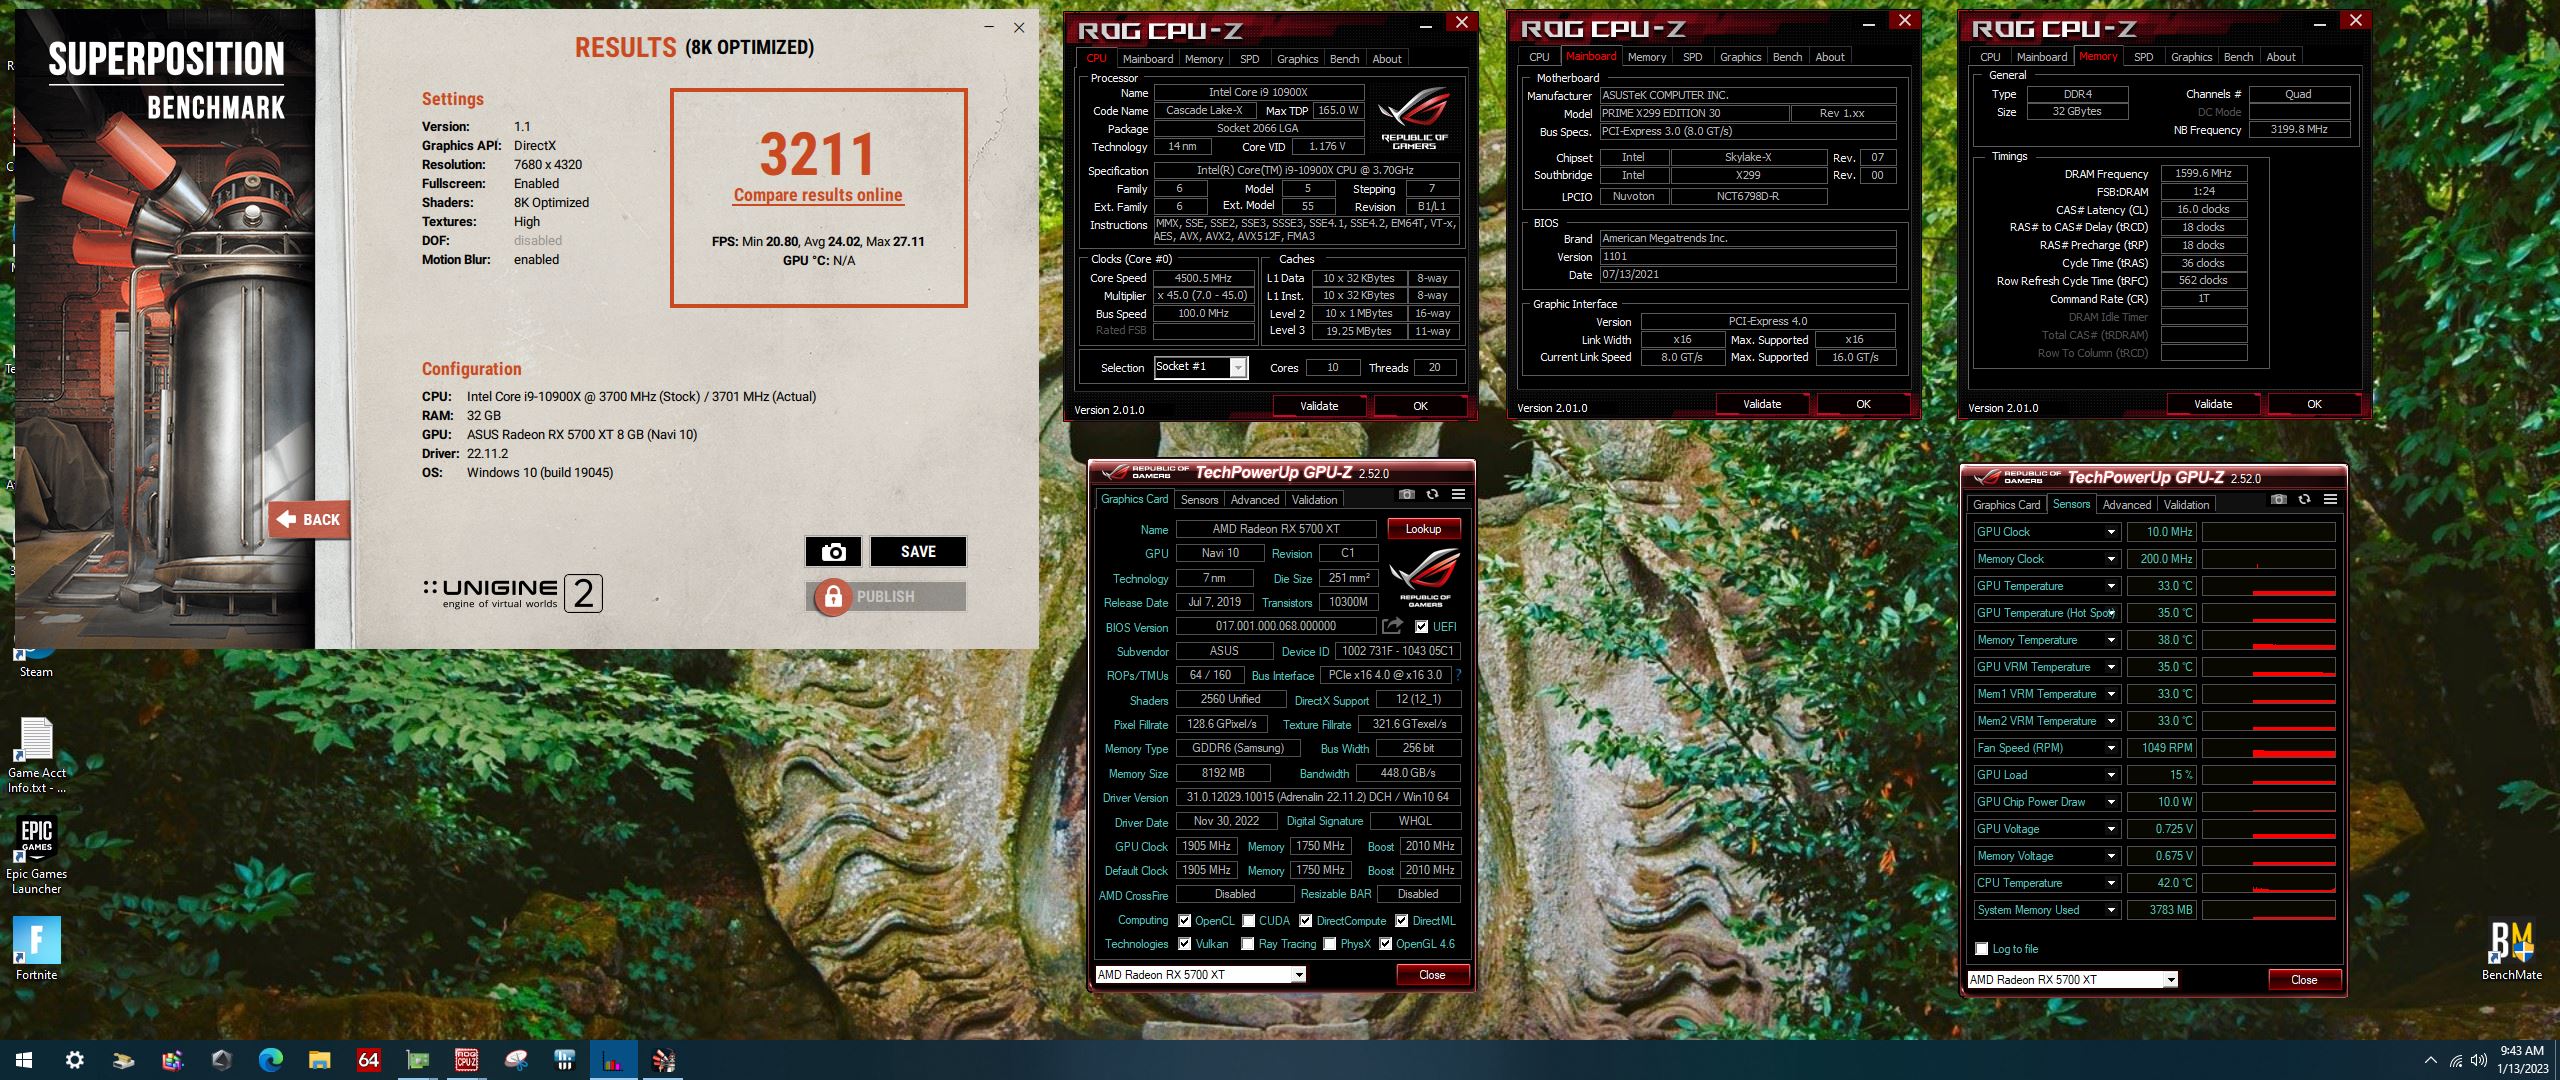Toggle the PhysX checkbox
Viewport: 2560px width, 1080px height.
(x=1329, y=944)
